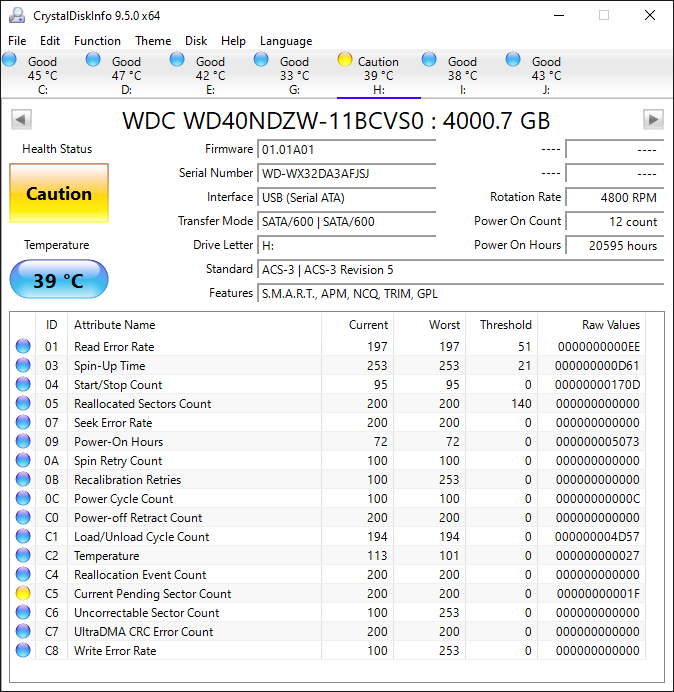
Task: Click status orb for Load/Unload Cycle Count
Action: (23, 536)
